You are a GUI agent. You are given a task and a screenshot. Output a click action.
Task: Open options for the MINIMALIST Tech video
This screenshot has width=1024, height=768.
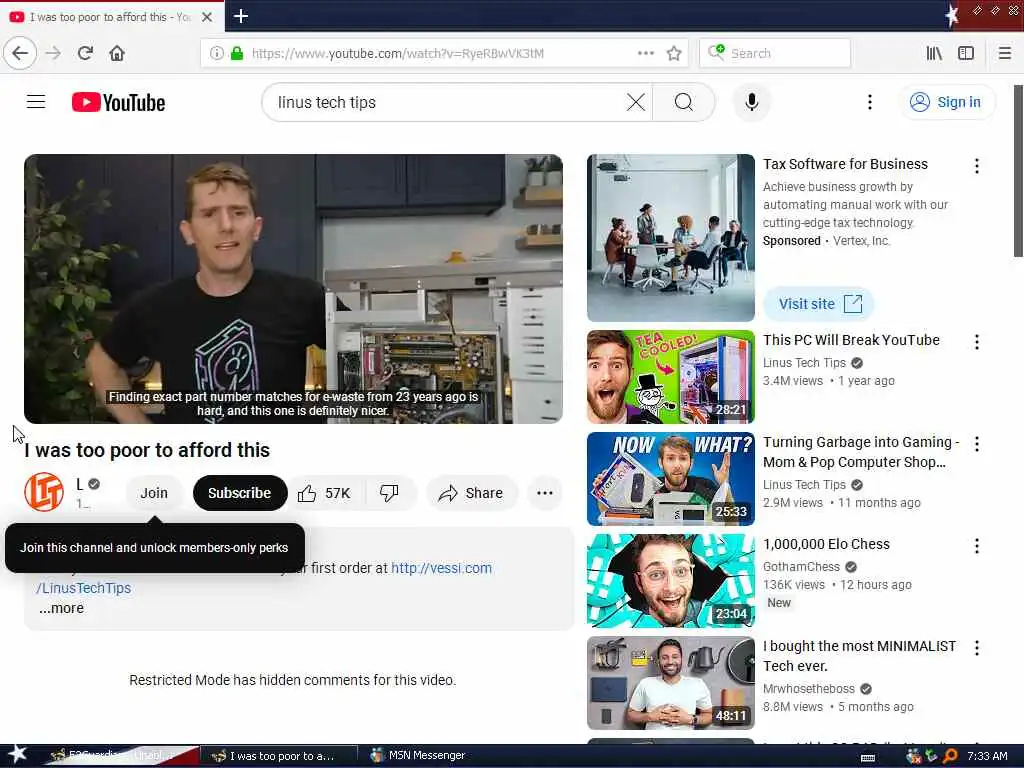[x=976, y=648]
